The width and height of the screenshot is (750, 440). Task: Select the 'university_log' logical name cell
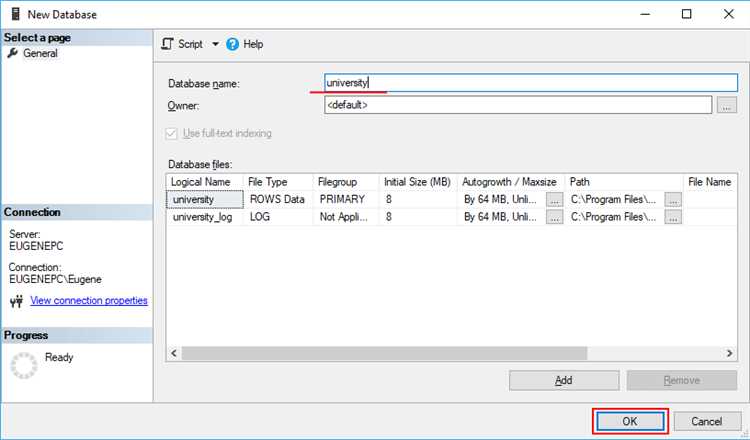pos(205,217)
